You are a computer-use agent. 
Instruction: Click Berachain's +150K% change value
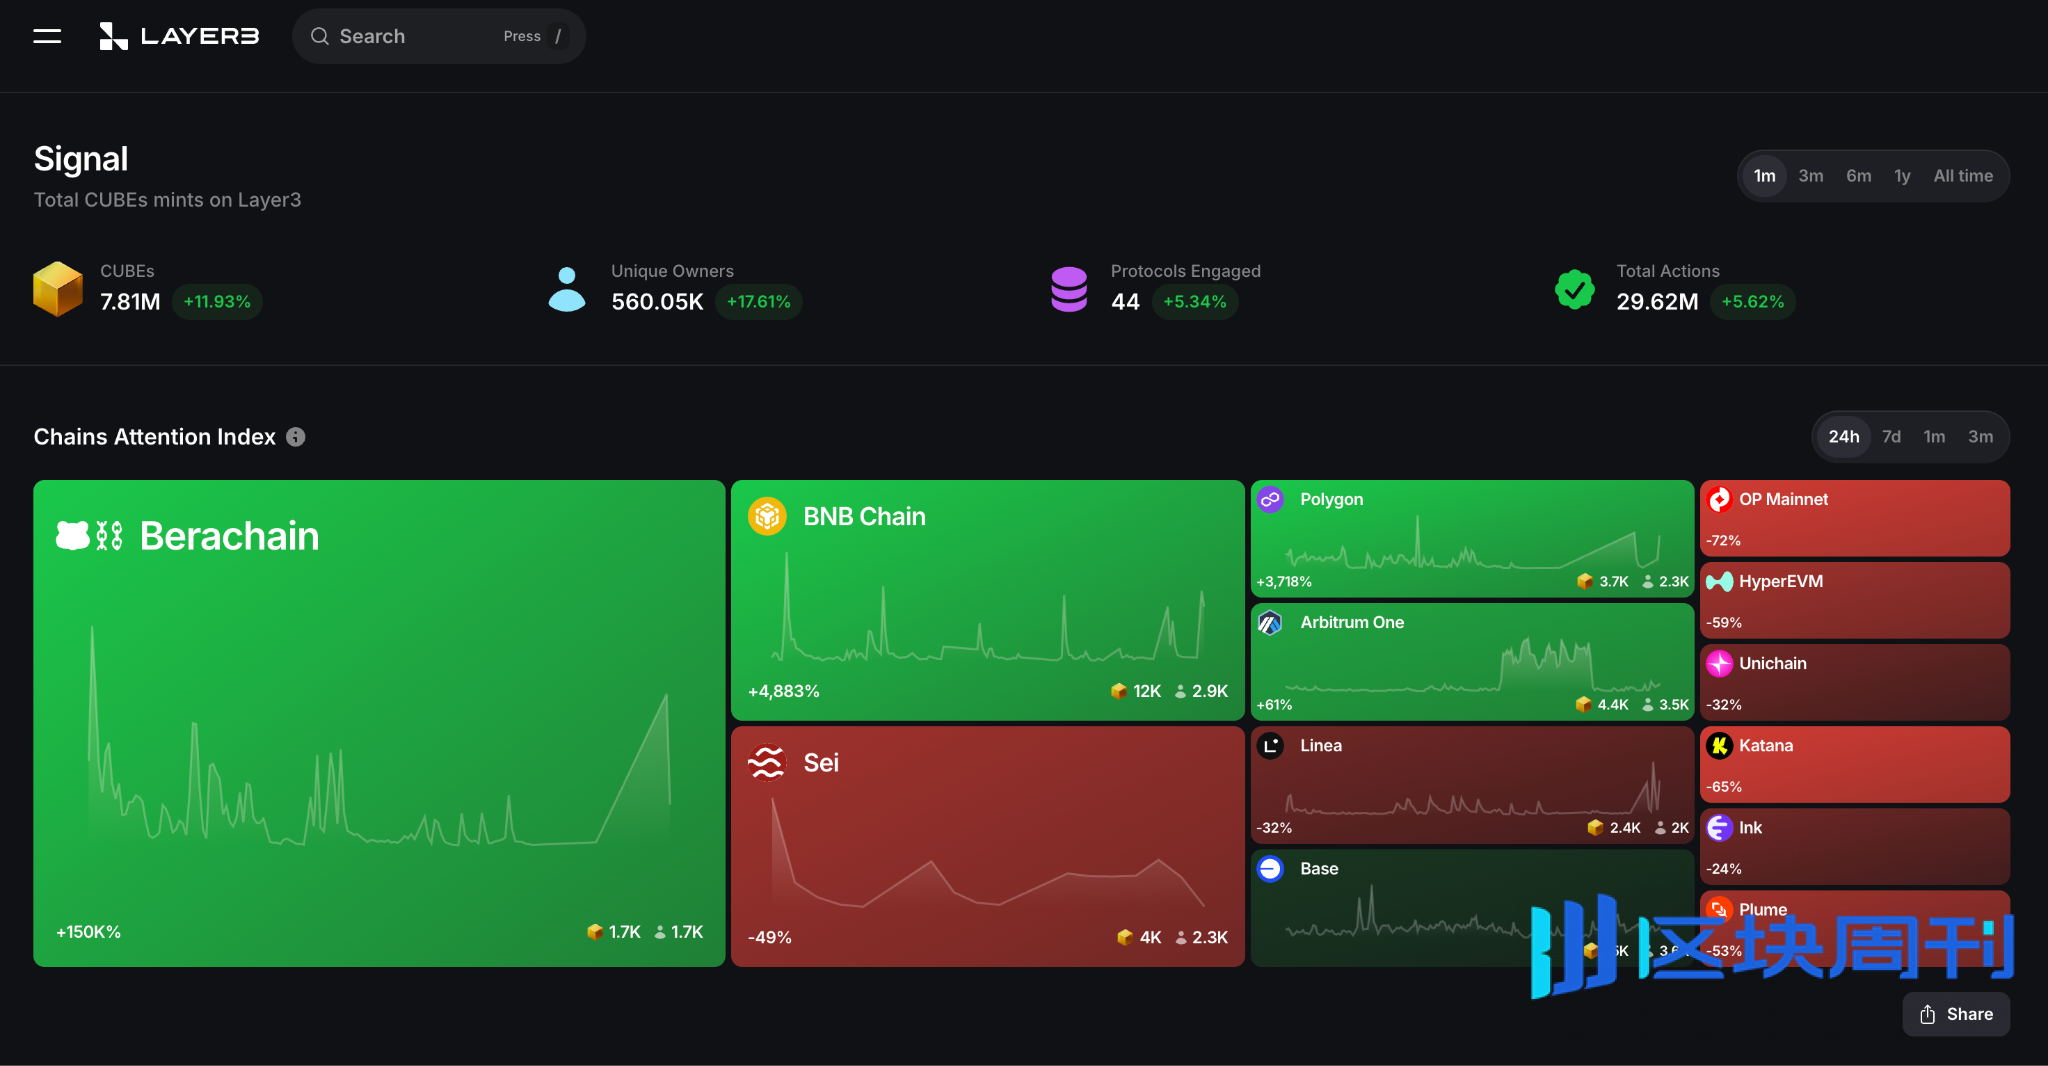click(88, 932)
